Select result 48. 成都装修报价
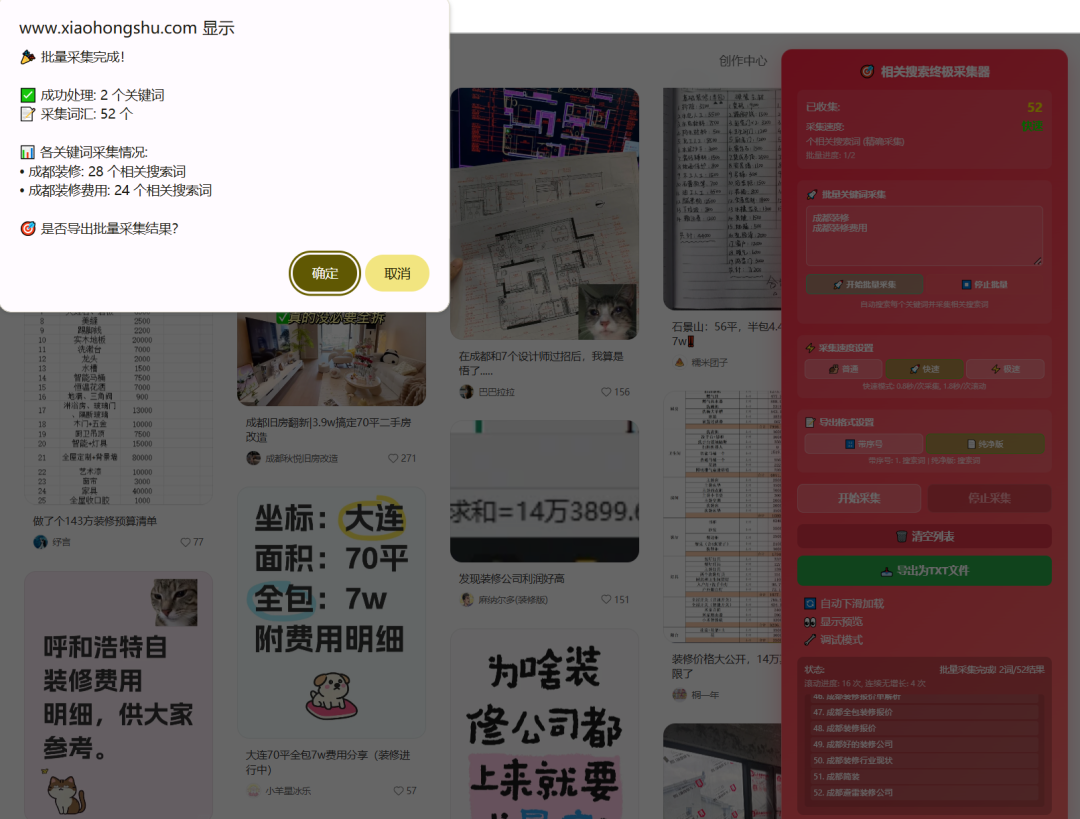 924,728
